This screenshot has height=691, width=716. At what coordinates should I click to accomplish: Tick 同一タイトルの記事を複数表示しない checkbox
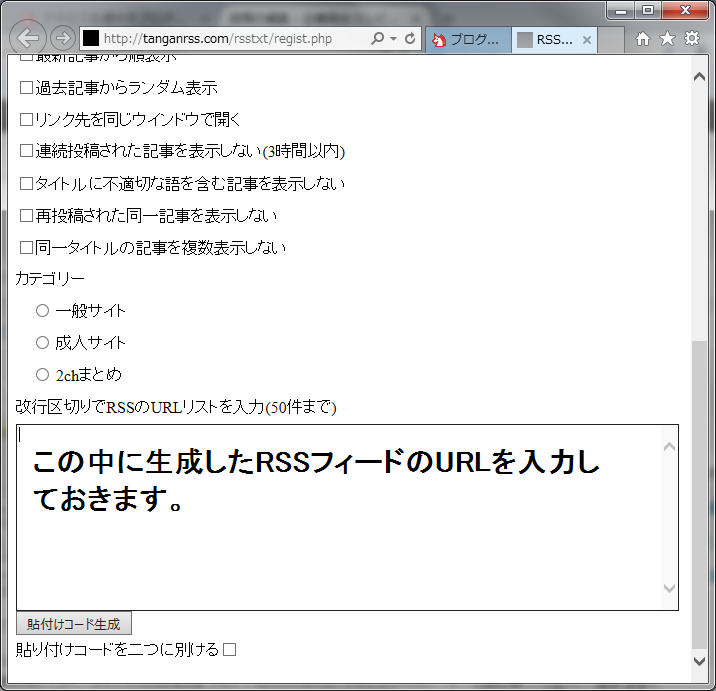point(26,248)
